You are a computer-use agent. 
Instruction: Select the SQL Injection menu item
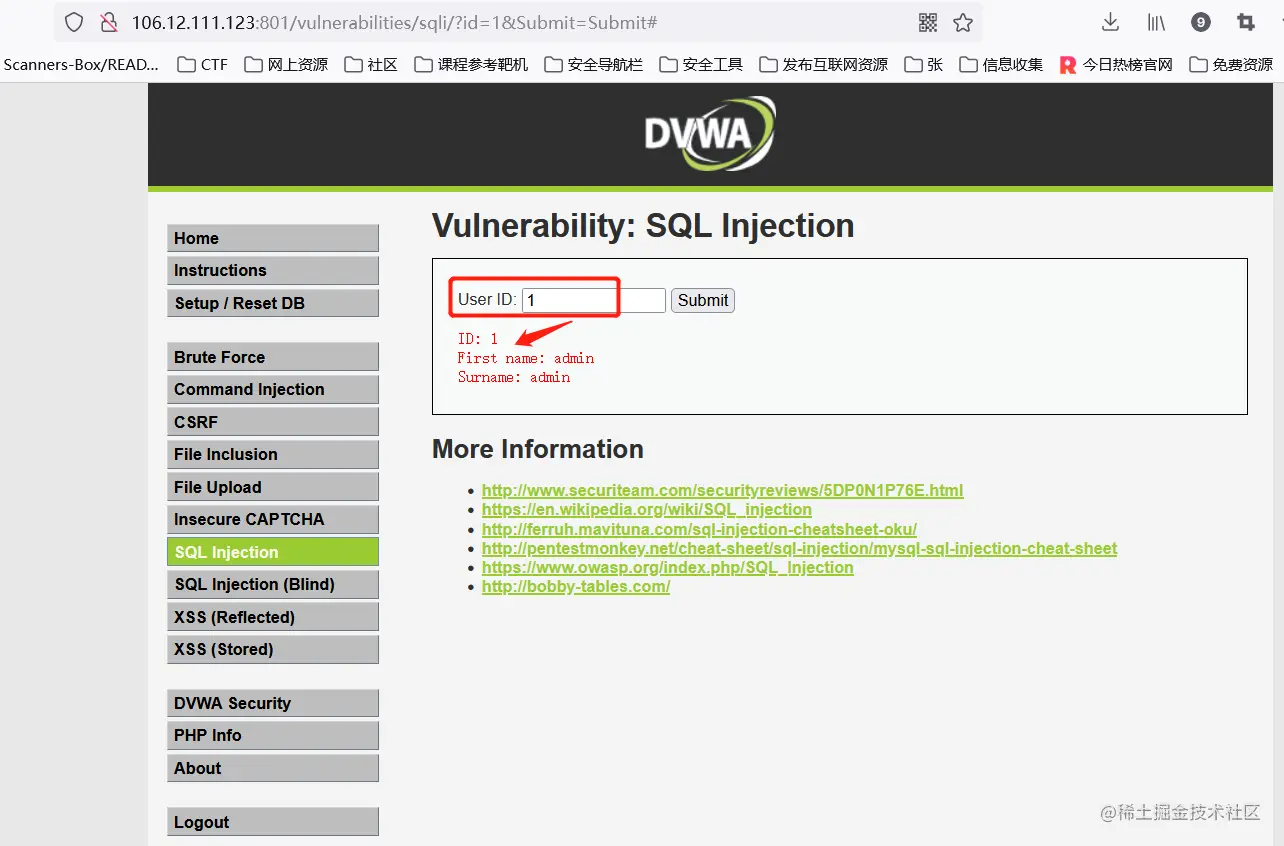point(273,552)
